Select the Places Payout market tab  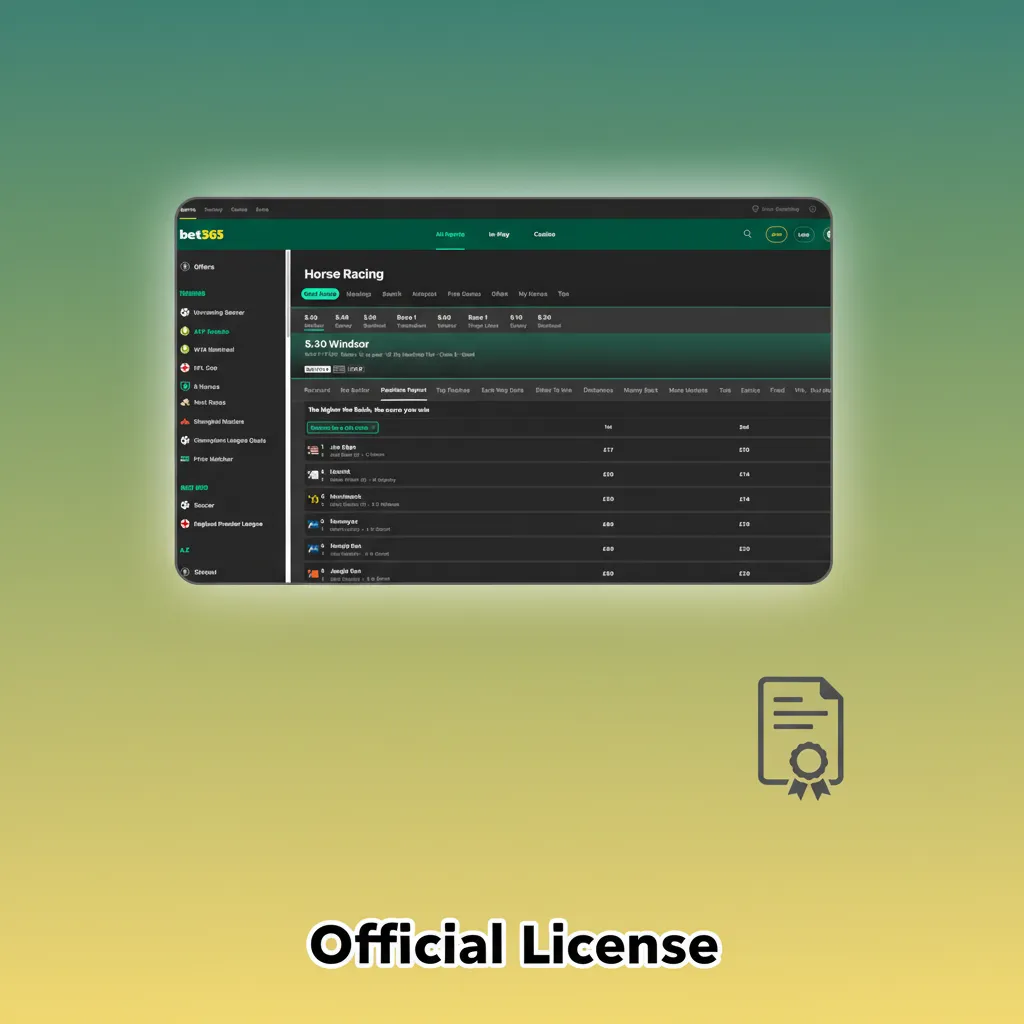coord(404,390)
